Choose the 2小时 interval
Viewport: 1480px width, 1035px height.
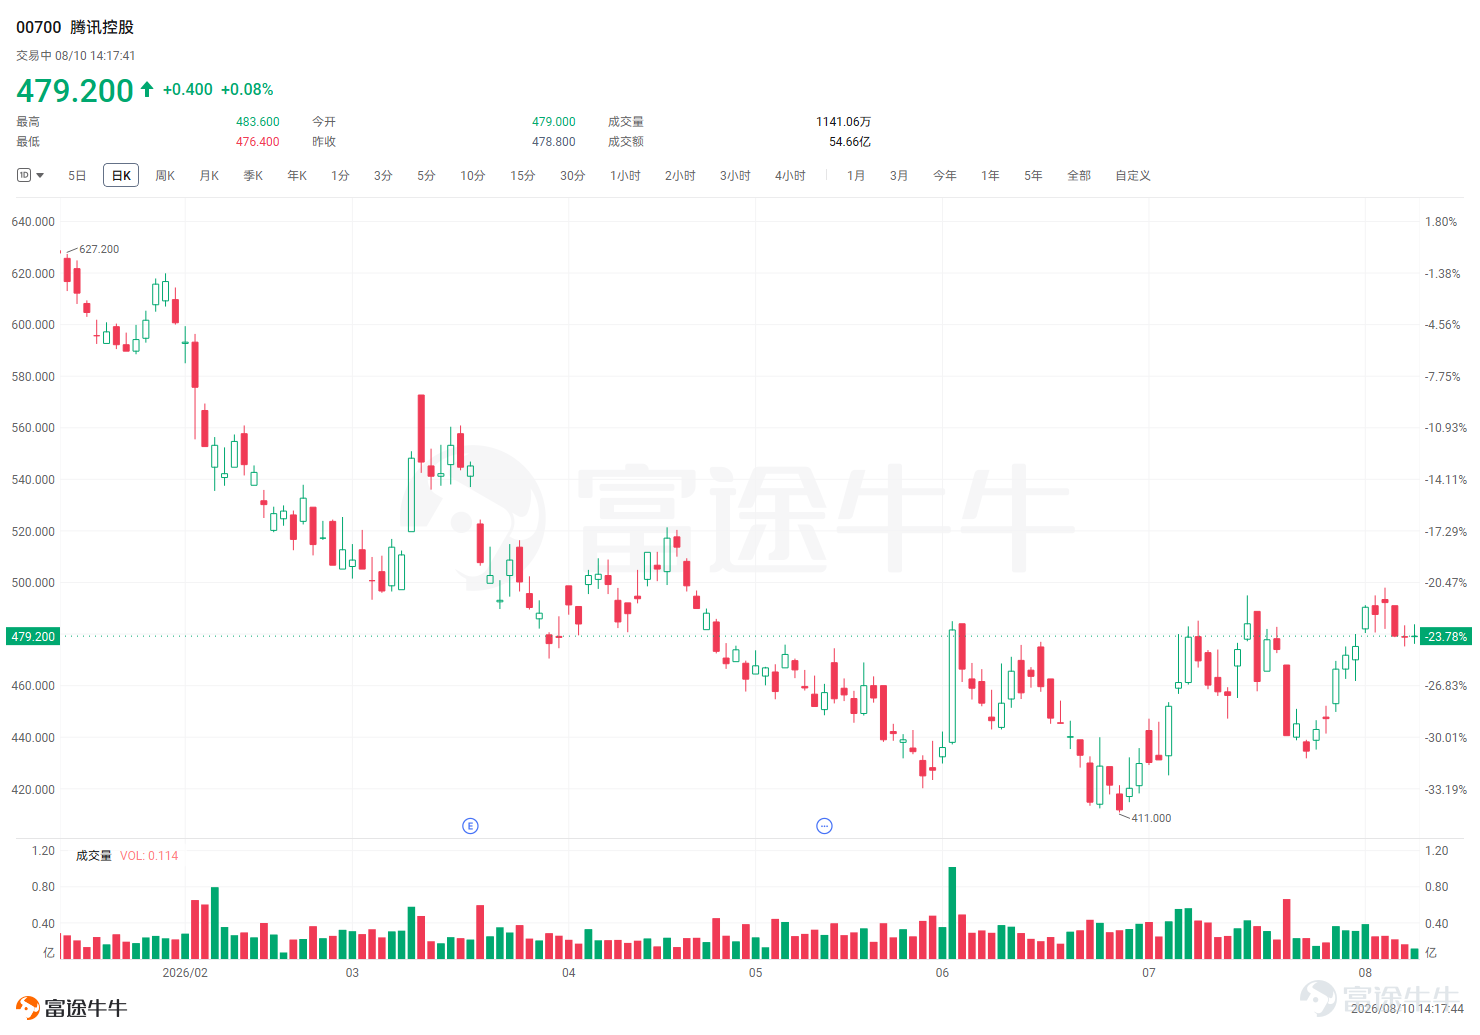click(x=680, y=176)
